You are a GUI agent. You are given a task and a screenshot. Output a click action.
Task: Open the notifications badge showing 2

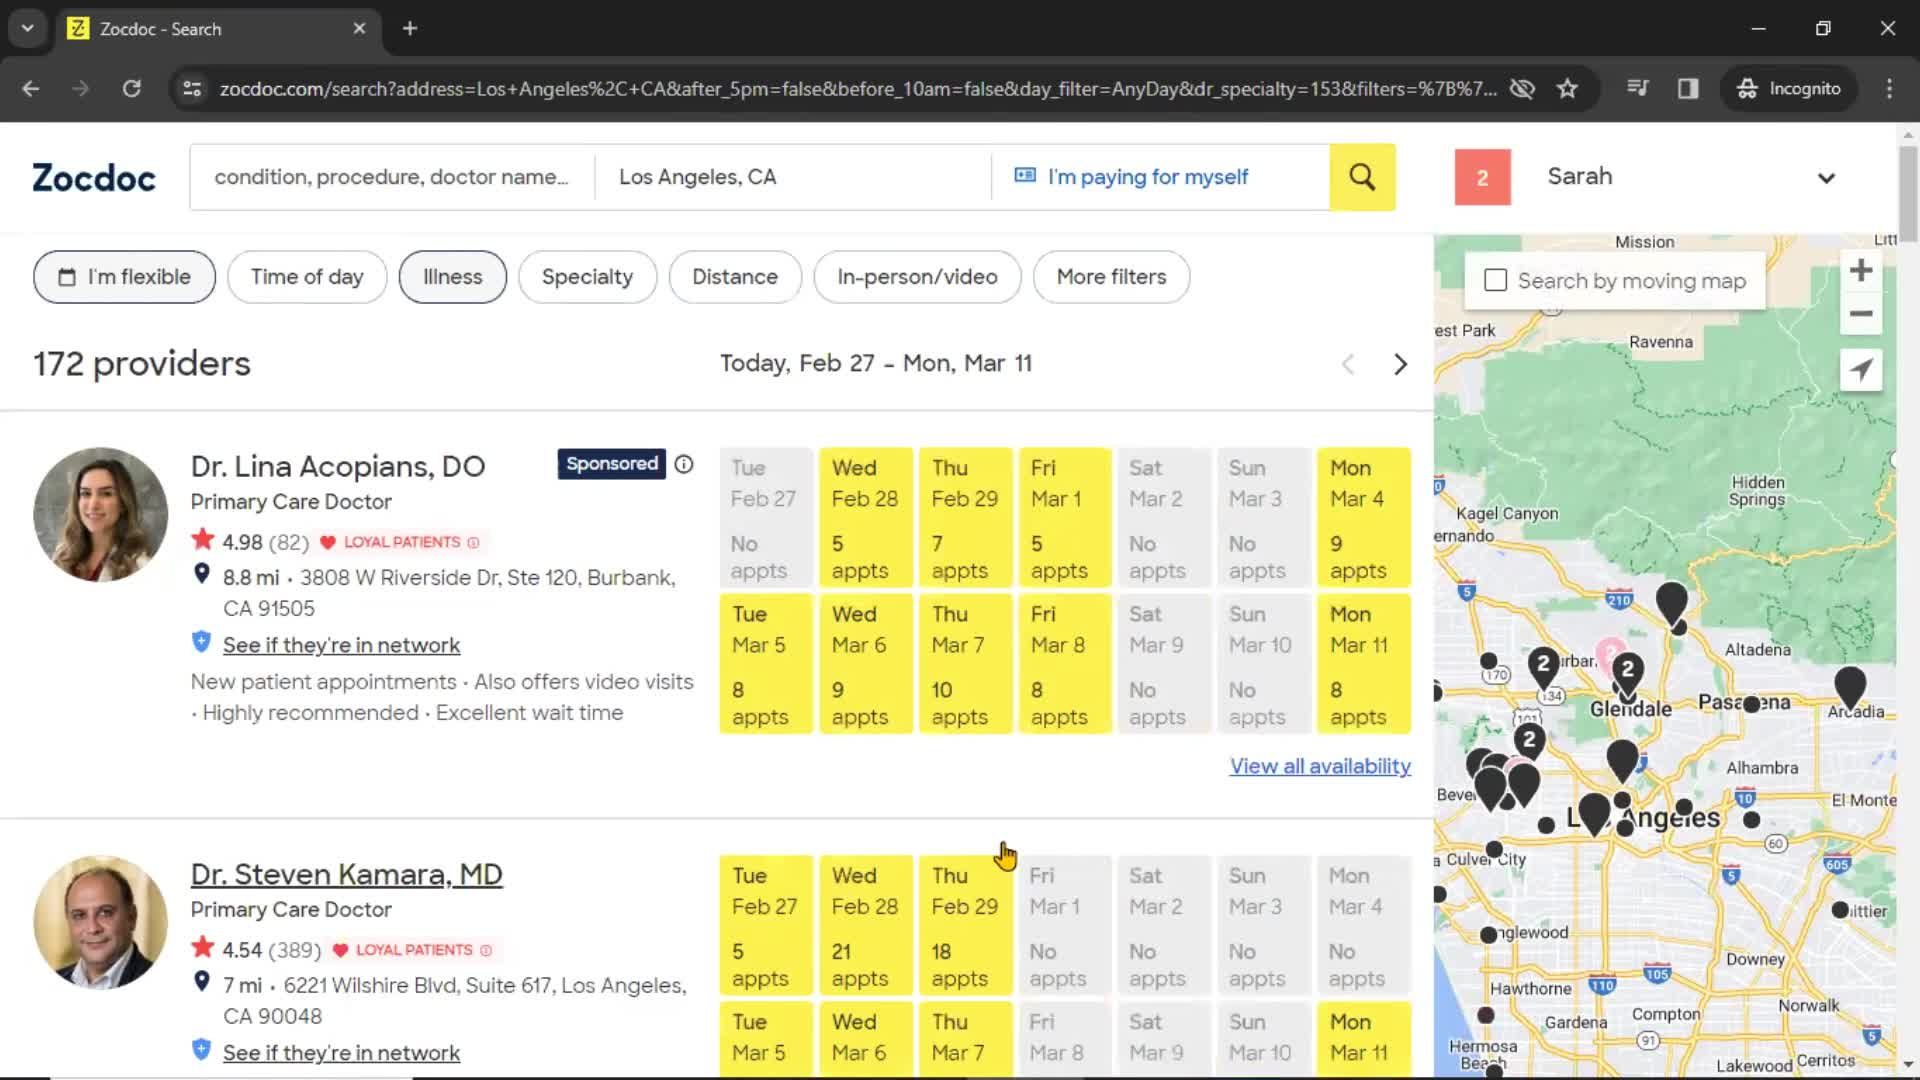tap(1482, 177)
